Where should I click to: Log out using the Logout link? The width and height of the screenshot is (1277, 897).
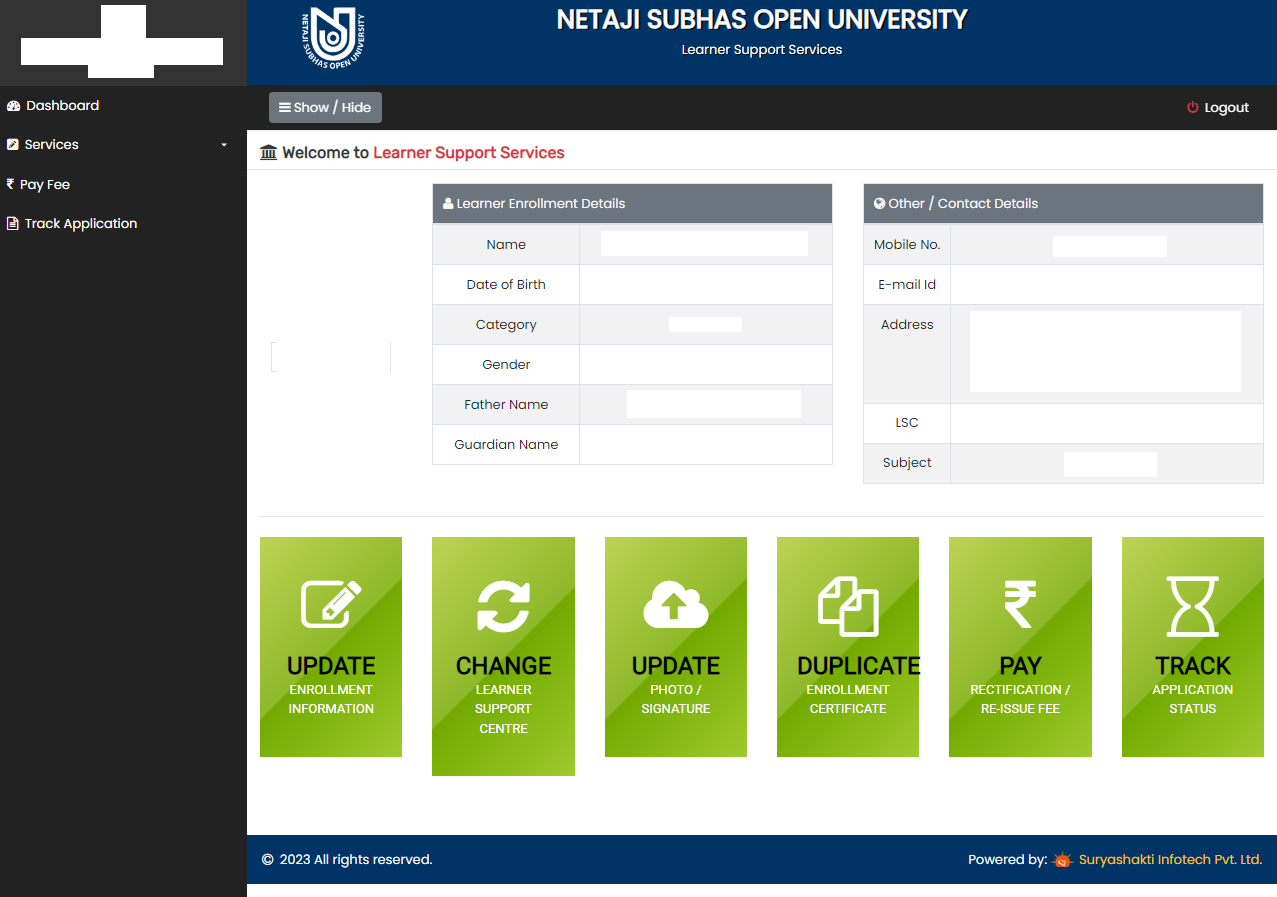(1218, 108)
